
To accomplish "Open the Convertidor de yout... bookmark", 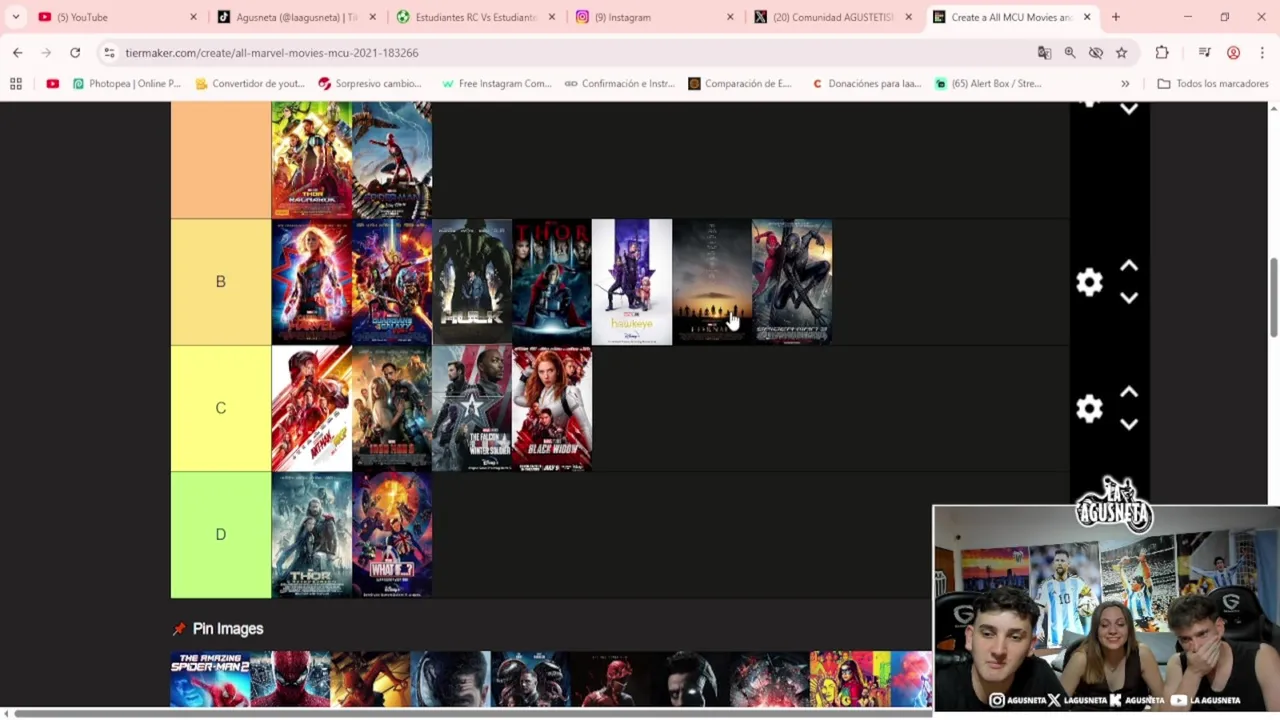I will point(249,84).
